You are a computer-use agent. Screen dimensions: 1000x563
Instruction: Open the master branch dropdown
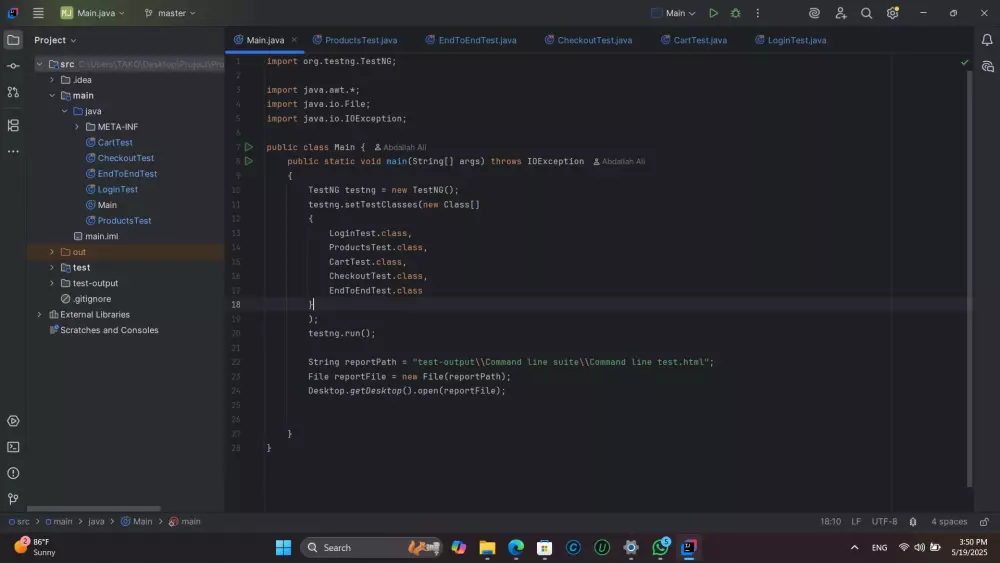tap(170, 13)
